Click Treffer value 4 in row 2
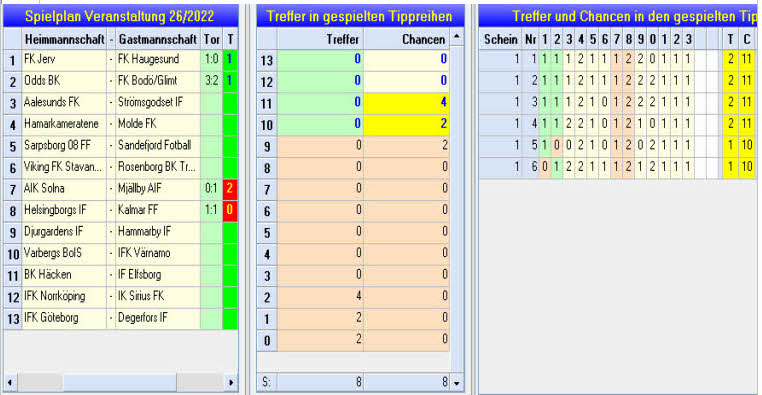Viewport: 762px width, 395px height. point(321,296)
